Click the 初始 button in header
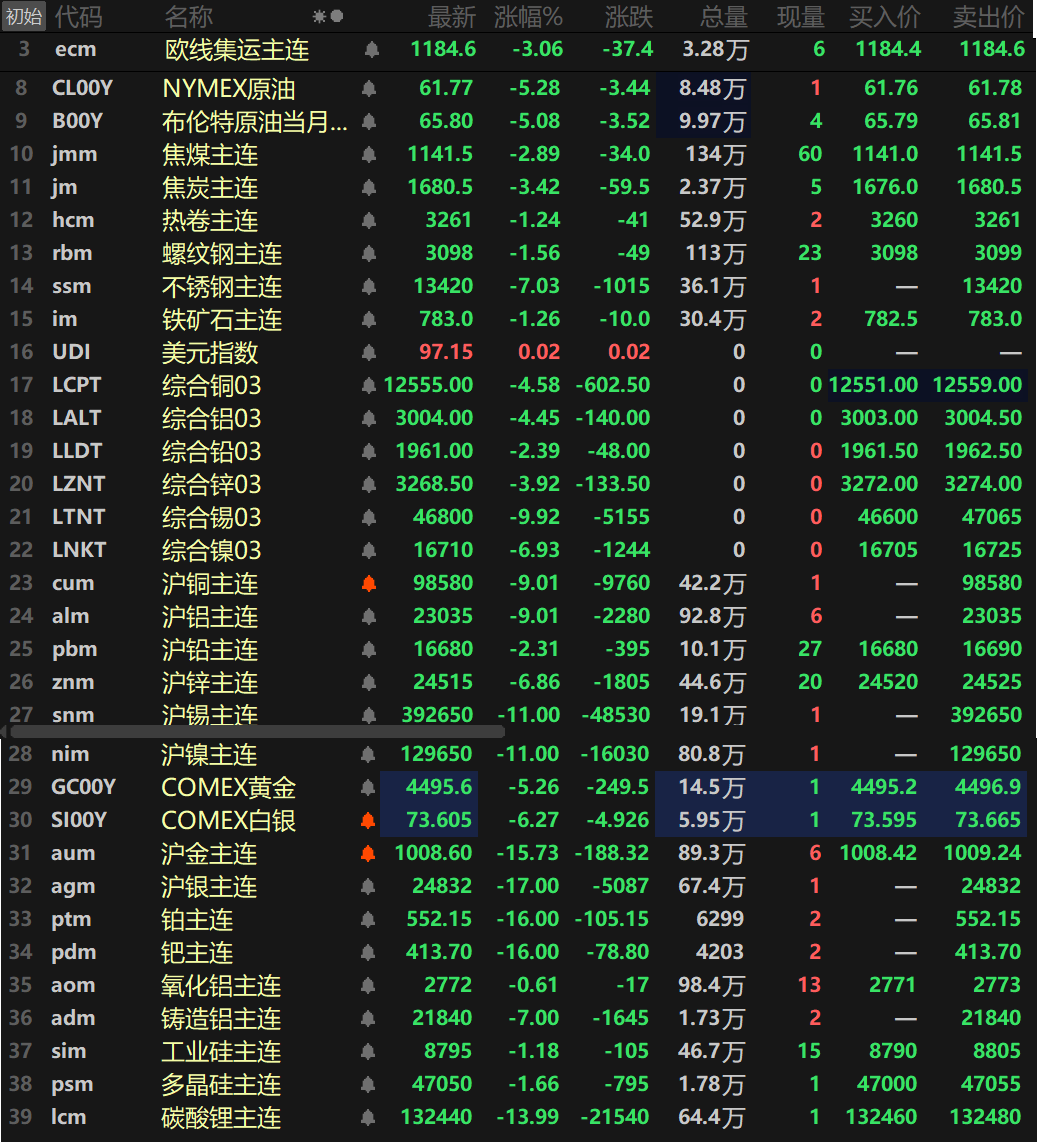1037x1142 pixels. pyautogui.click(x=24, y=16)
